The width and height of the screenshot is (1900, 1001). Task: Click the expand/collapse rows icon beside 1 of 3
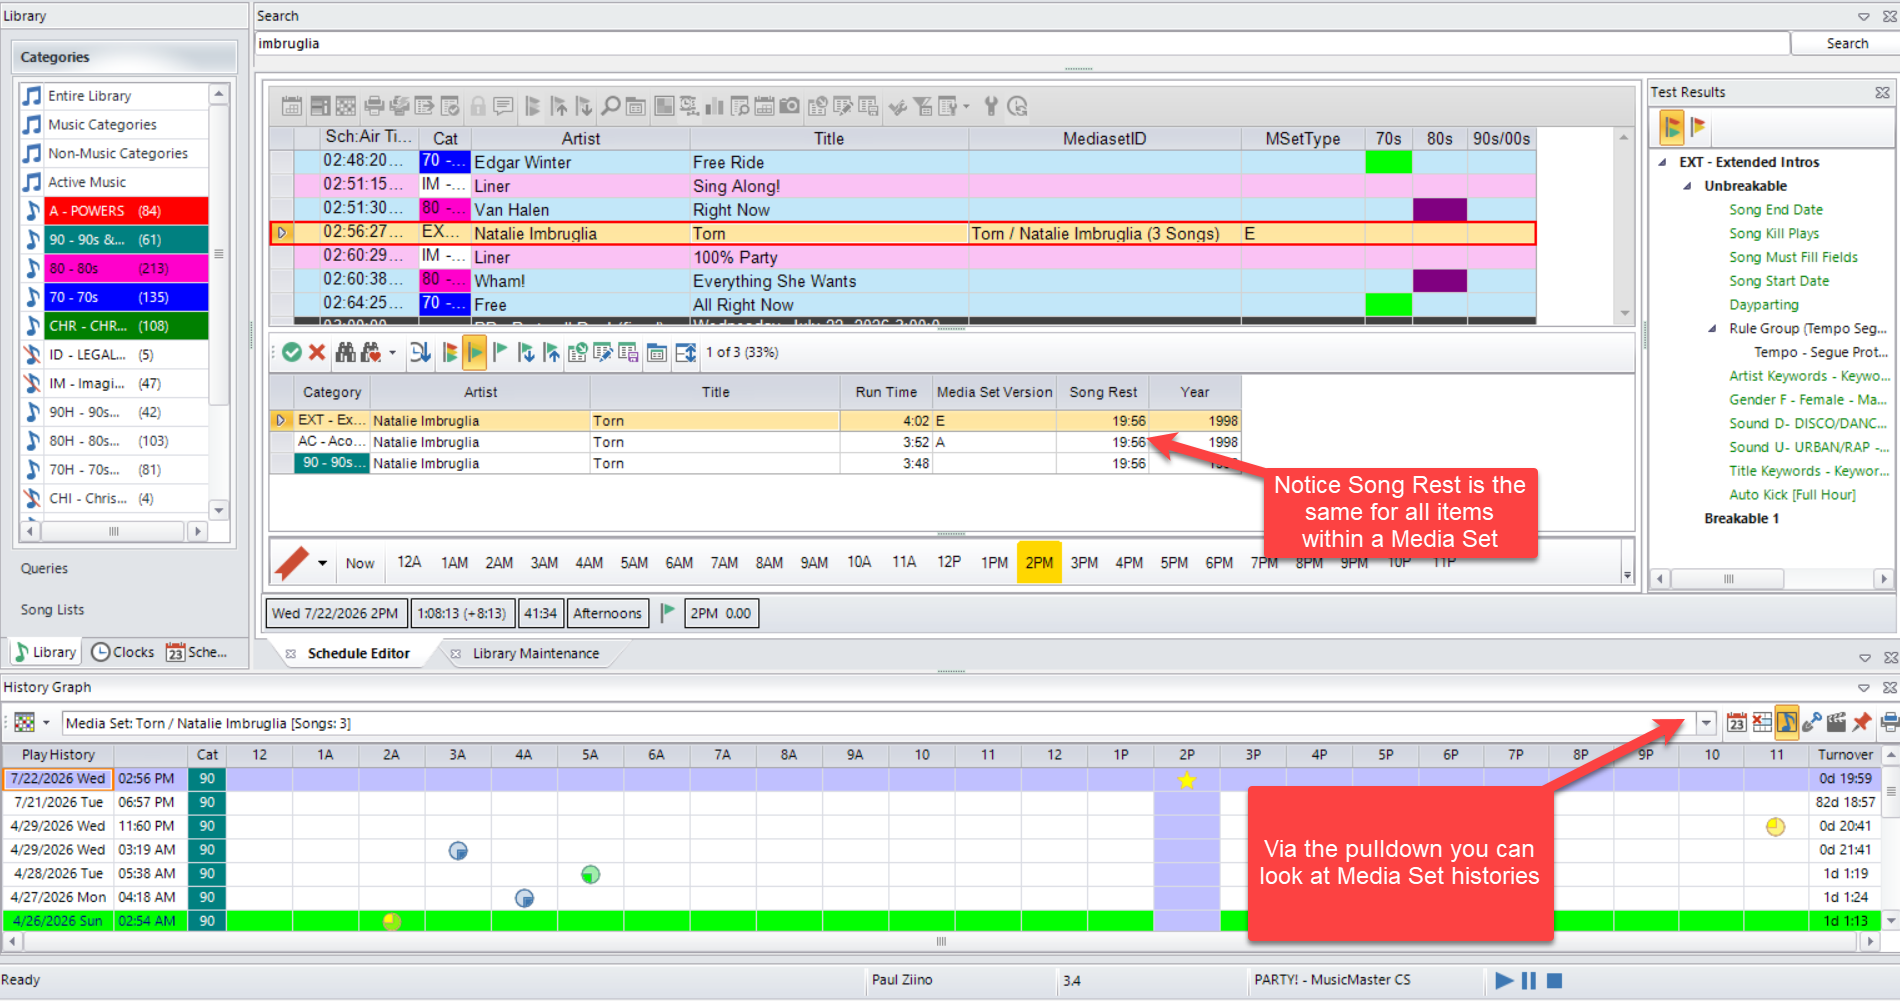[x=686, y=352]
